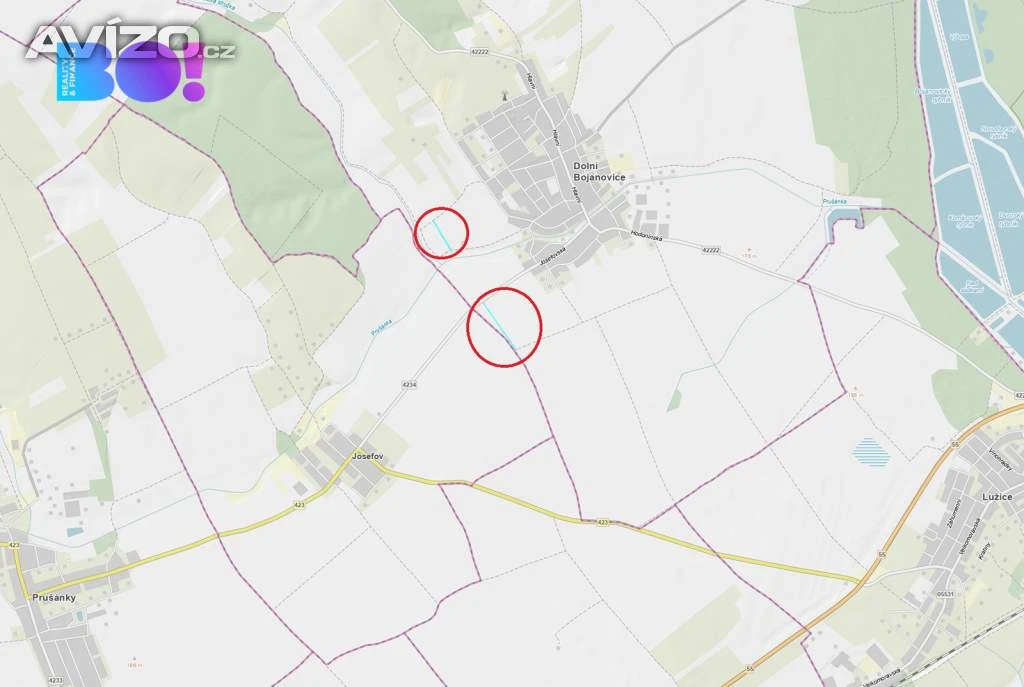Click the transmitter tower icon near Dolní Bojanovice
Image resolution: width=1024 pixels, height=687 pixels.
[x=504, y=97]
